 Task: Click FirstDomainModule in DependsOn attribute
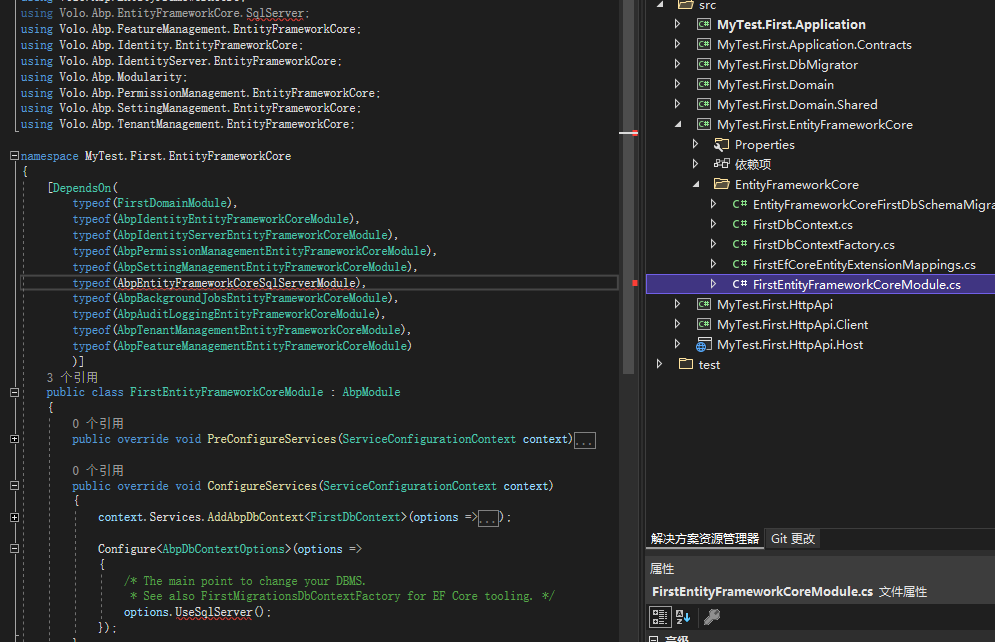coord(172,203)
